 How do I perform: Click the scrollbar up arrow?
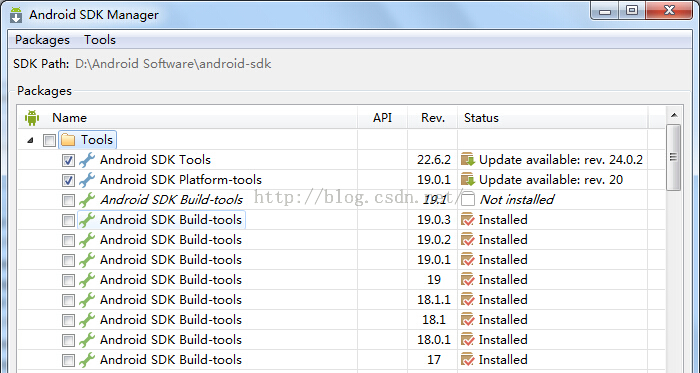coord(674,115)
